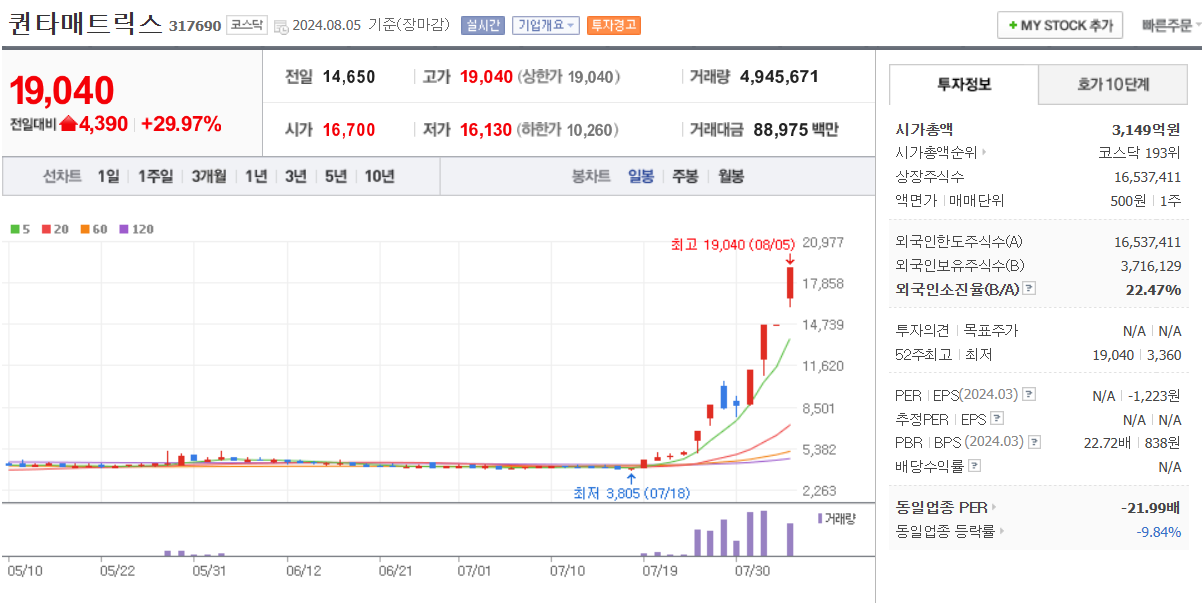Click the 52주최고 label

pos(924,354)
